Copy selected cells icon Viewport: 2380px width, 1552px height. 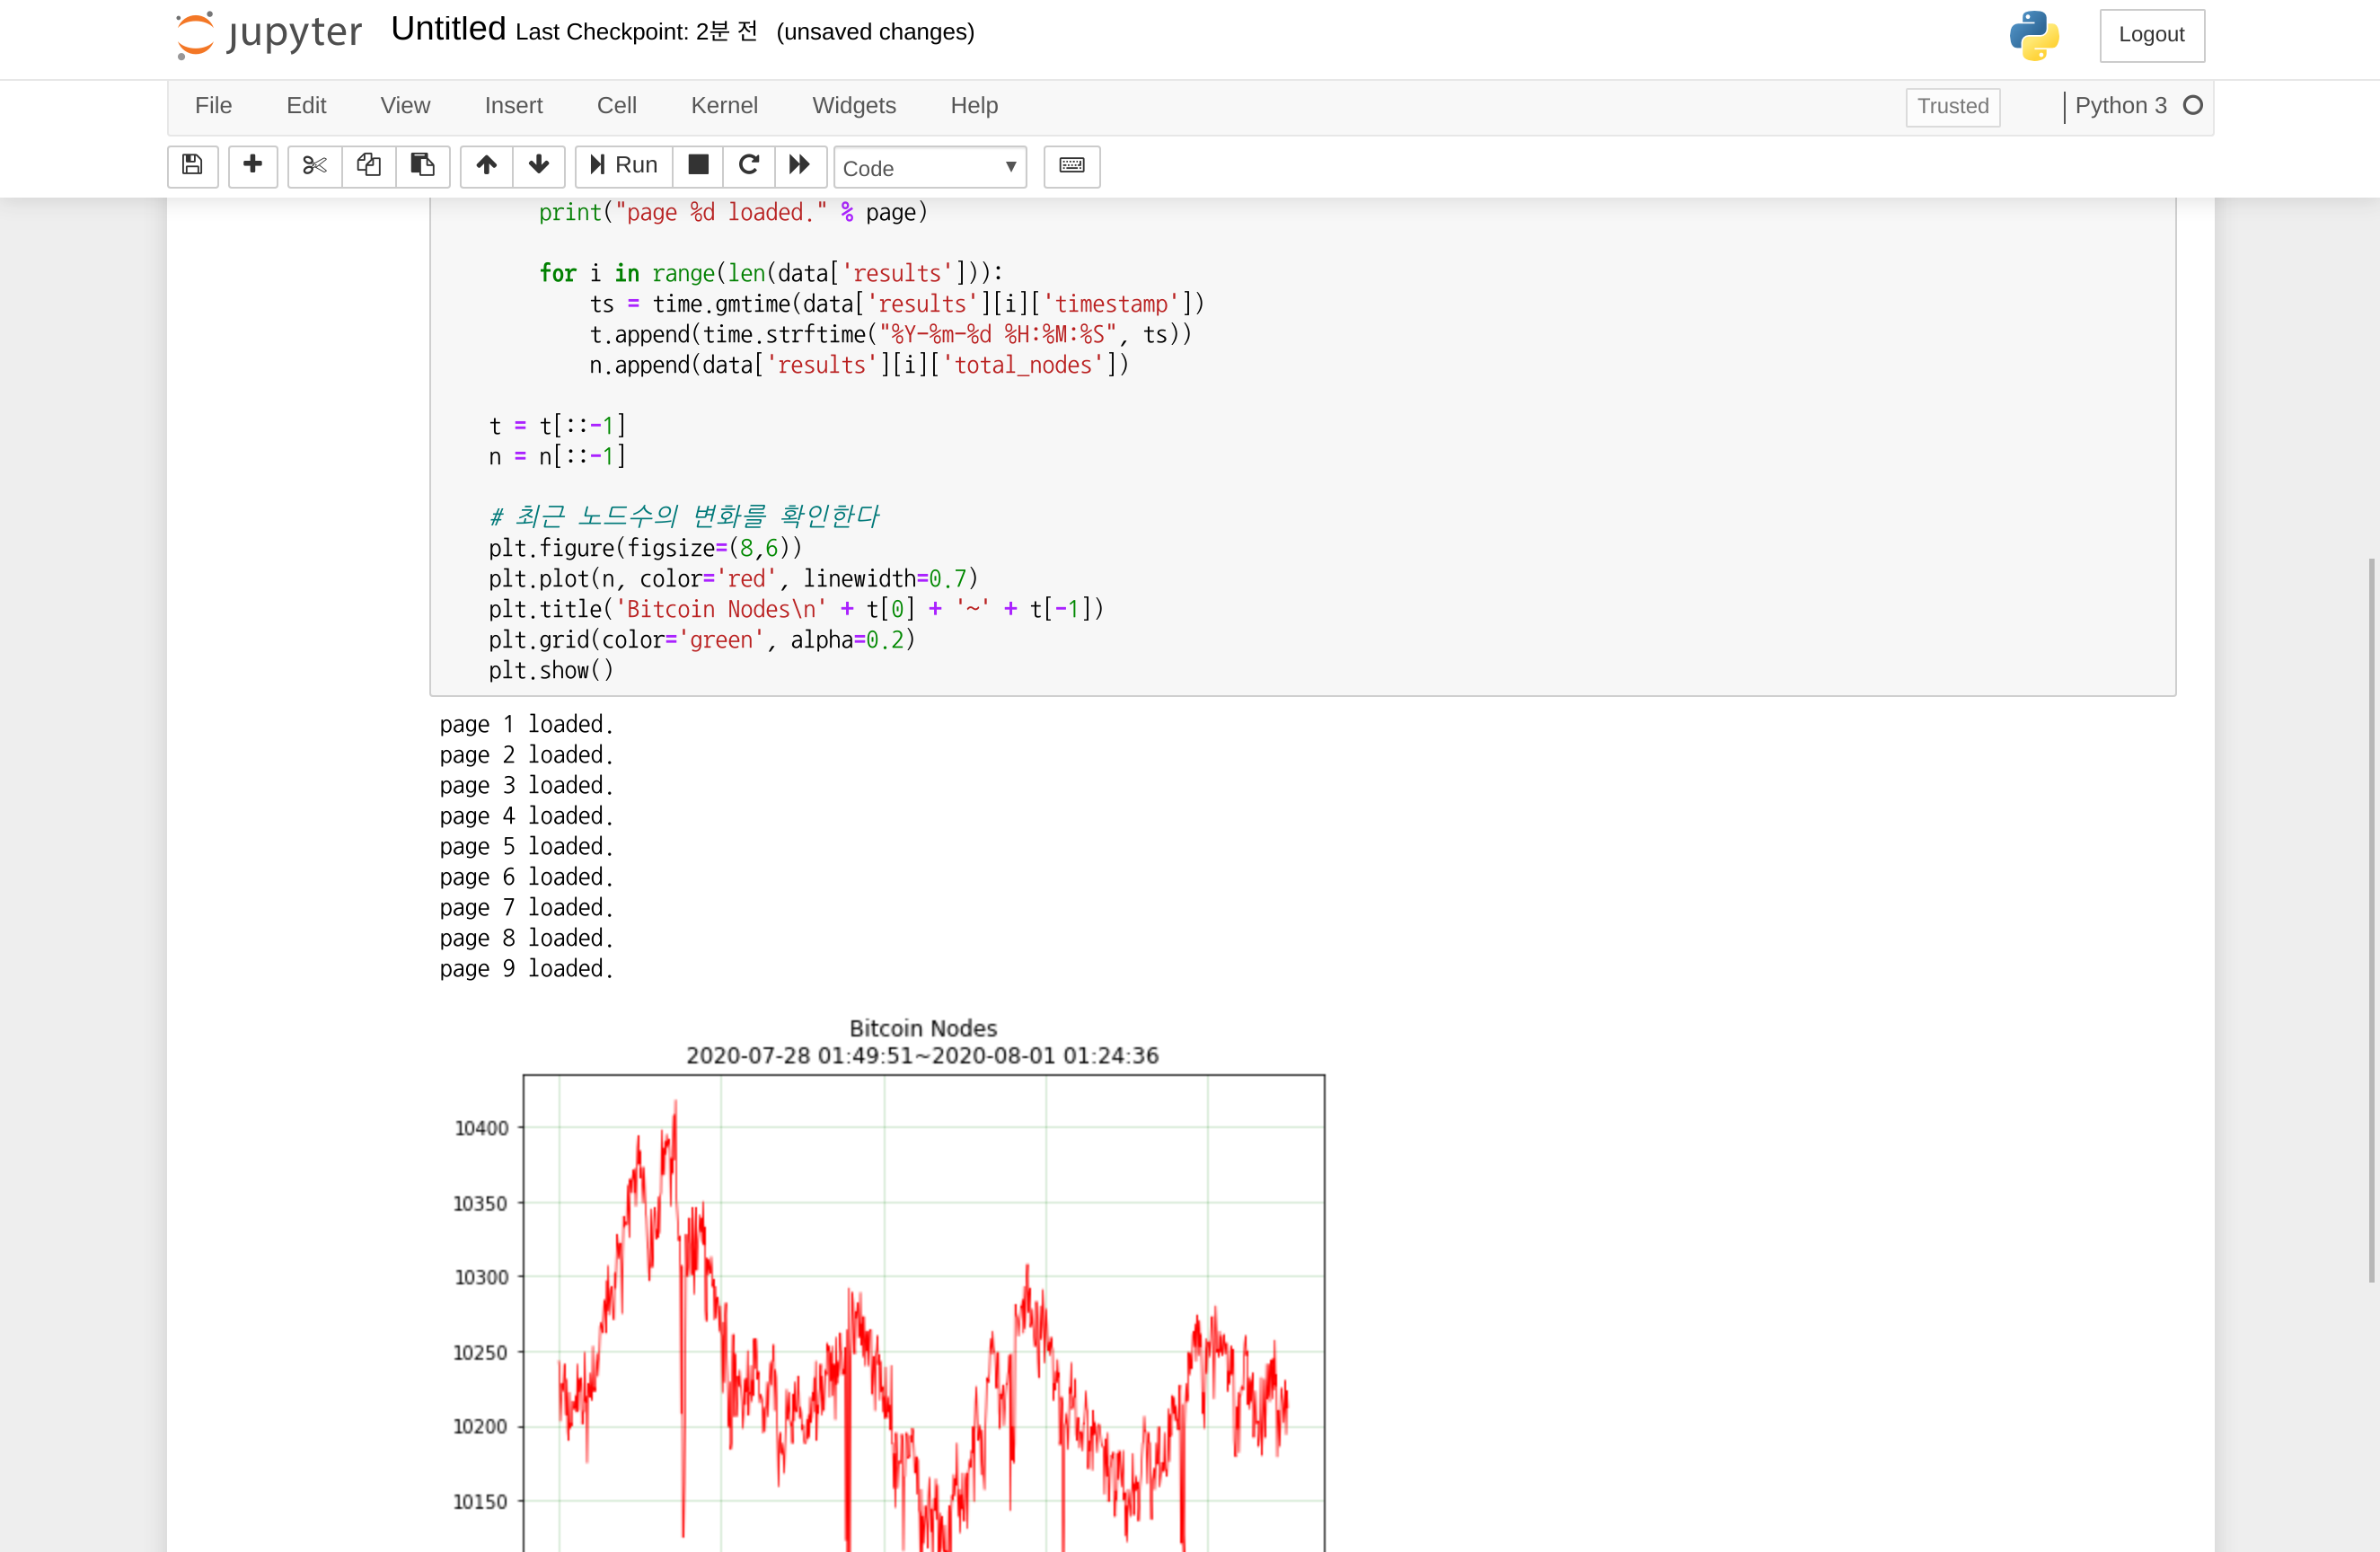click(x=368, y=165)
